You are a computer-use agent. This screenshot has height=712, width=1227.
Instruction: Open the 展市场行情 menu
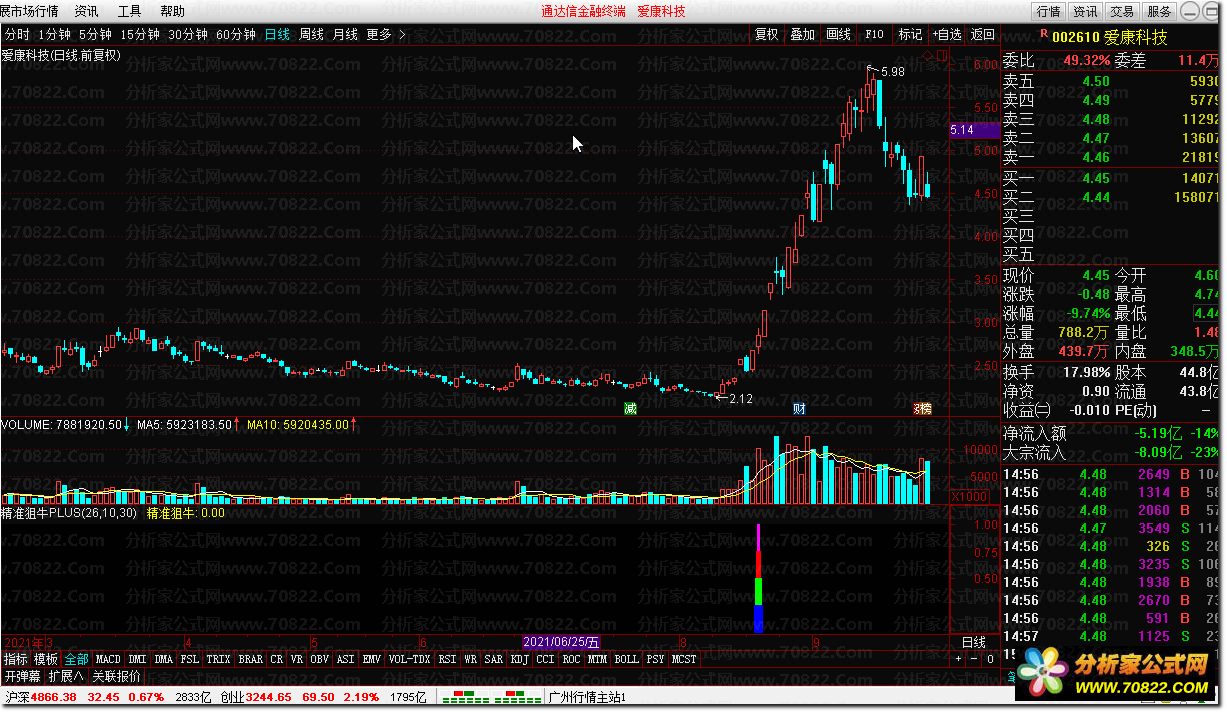click(29, 11)
